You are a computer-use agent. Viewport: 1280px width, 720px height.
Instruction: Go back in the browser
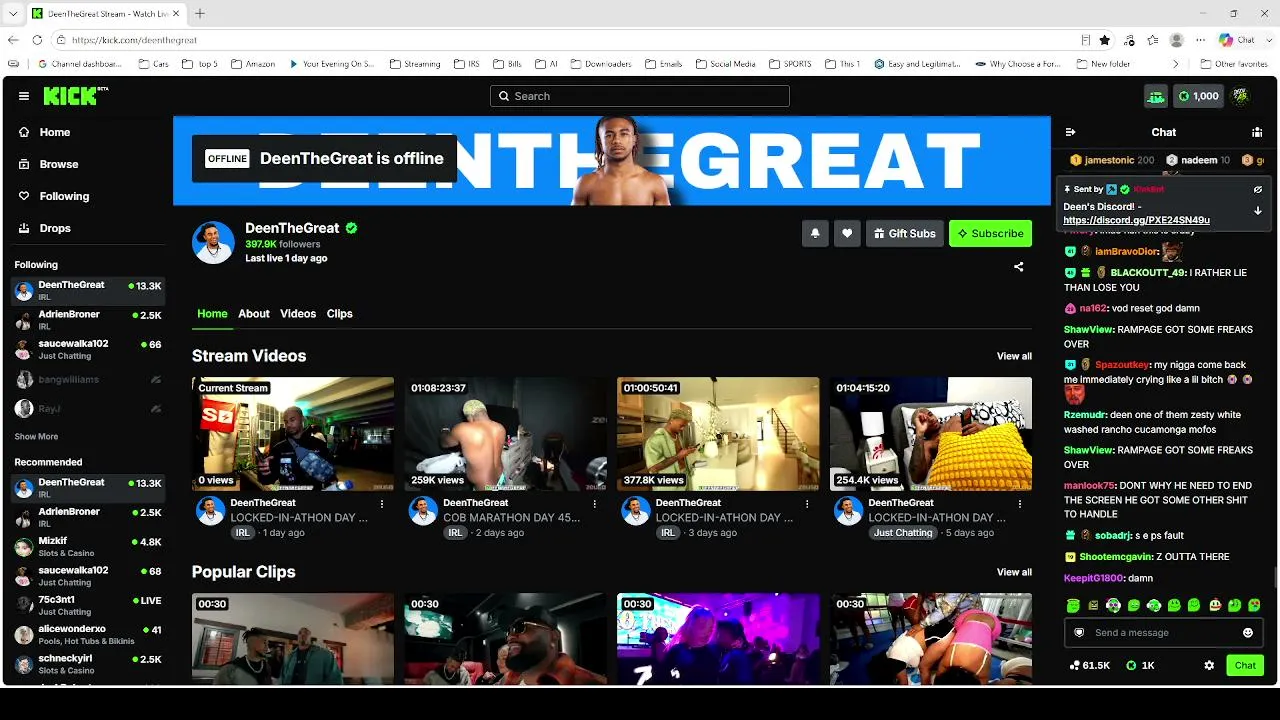point(13,40)
